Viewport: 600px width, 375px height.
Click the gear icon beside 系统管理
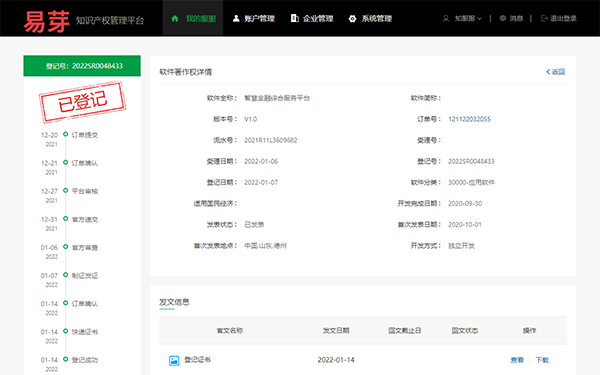click(x=352, y=18)
